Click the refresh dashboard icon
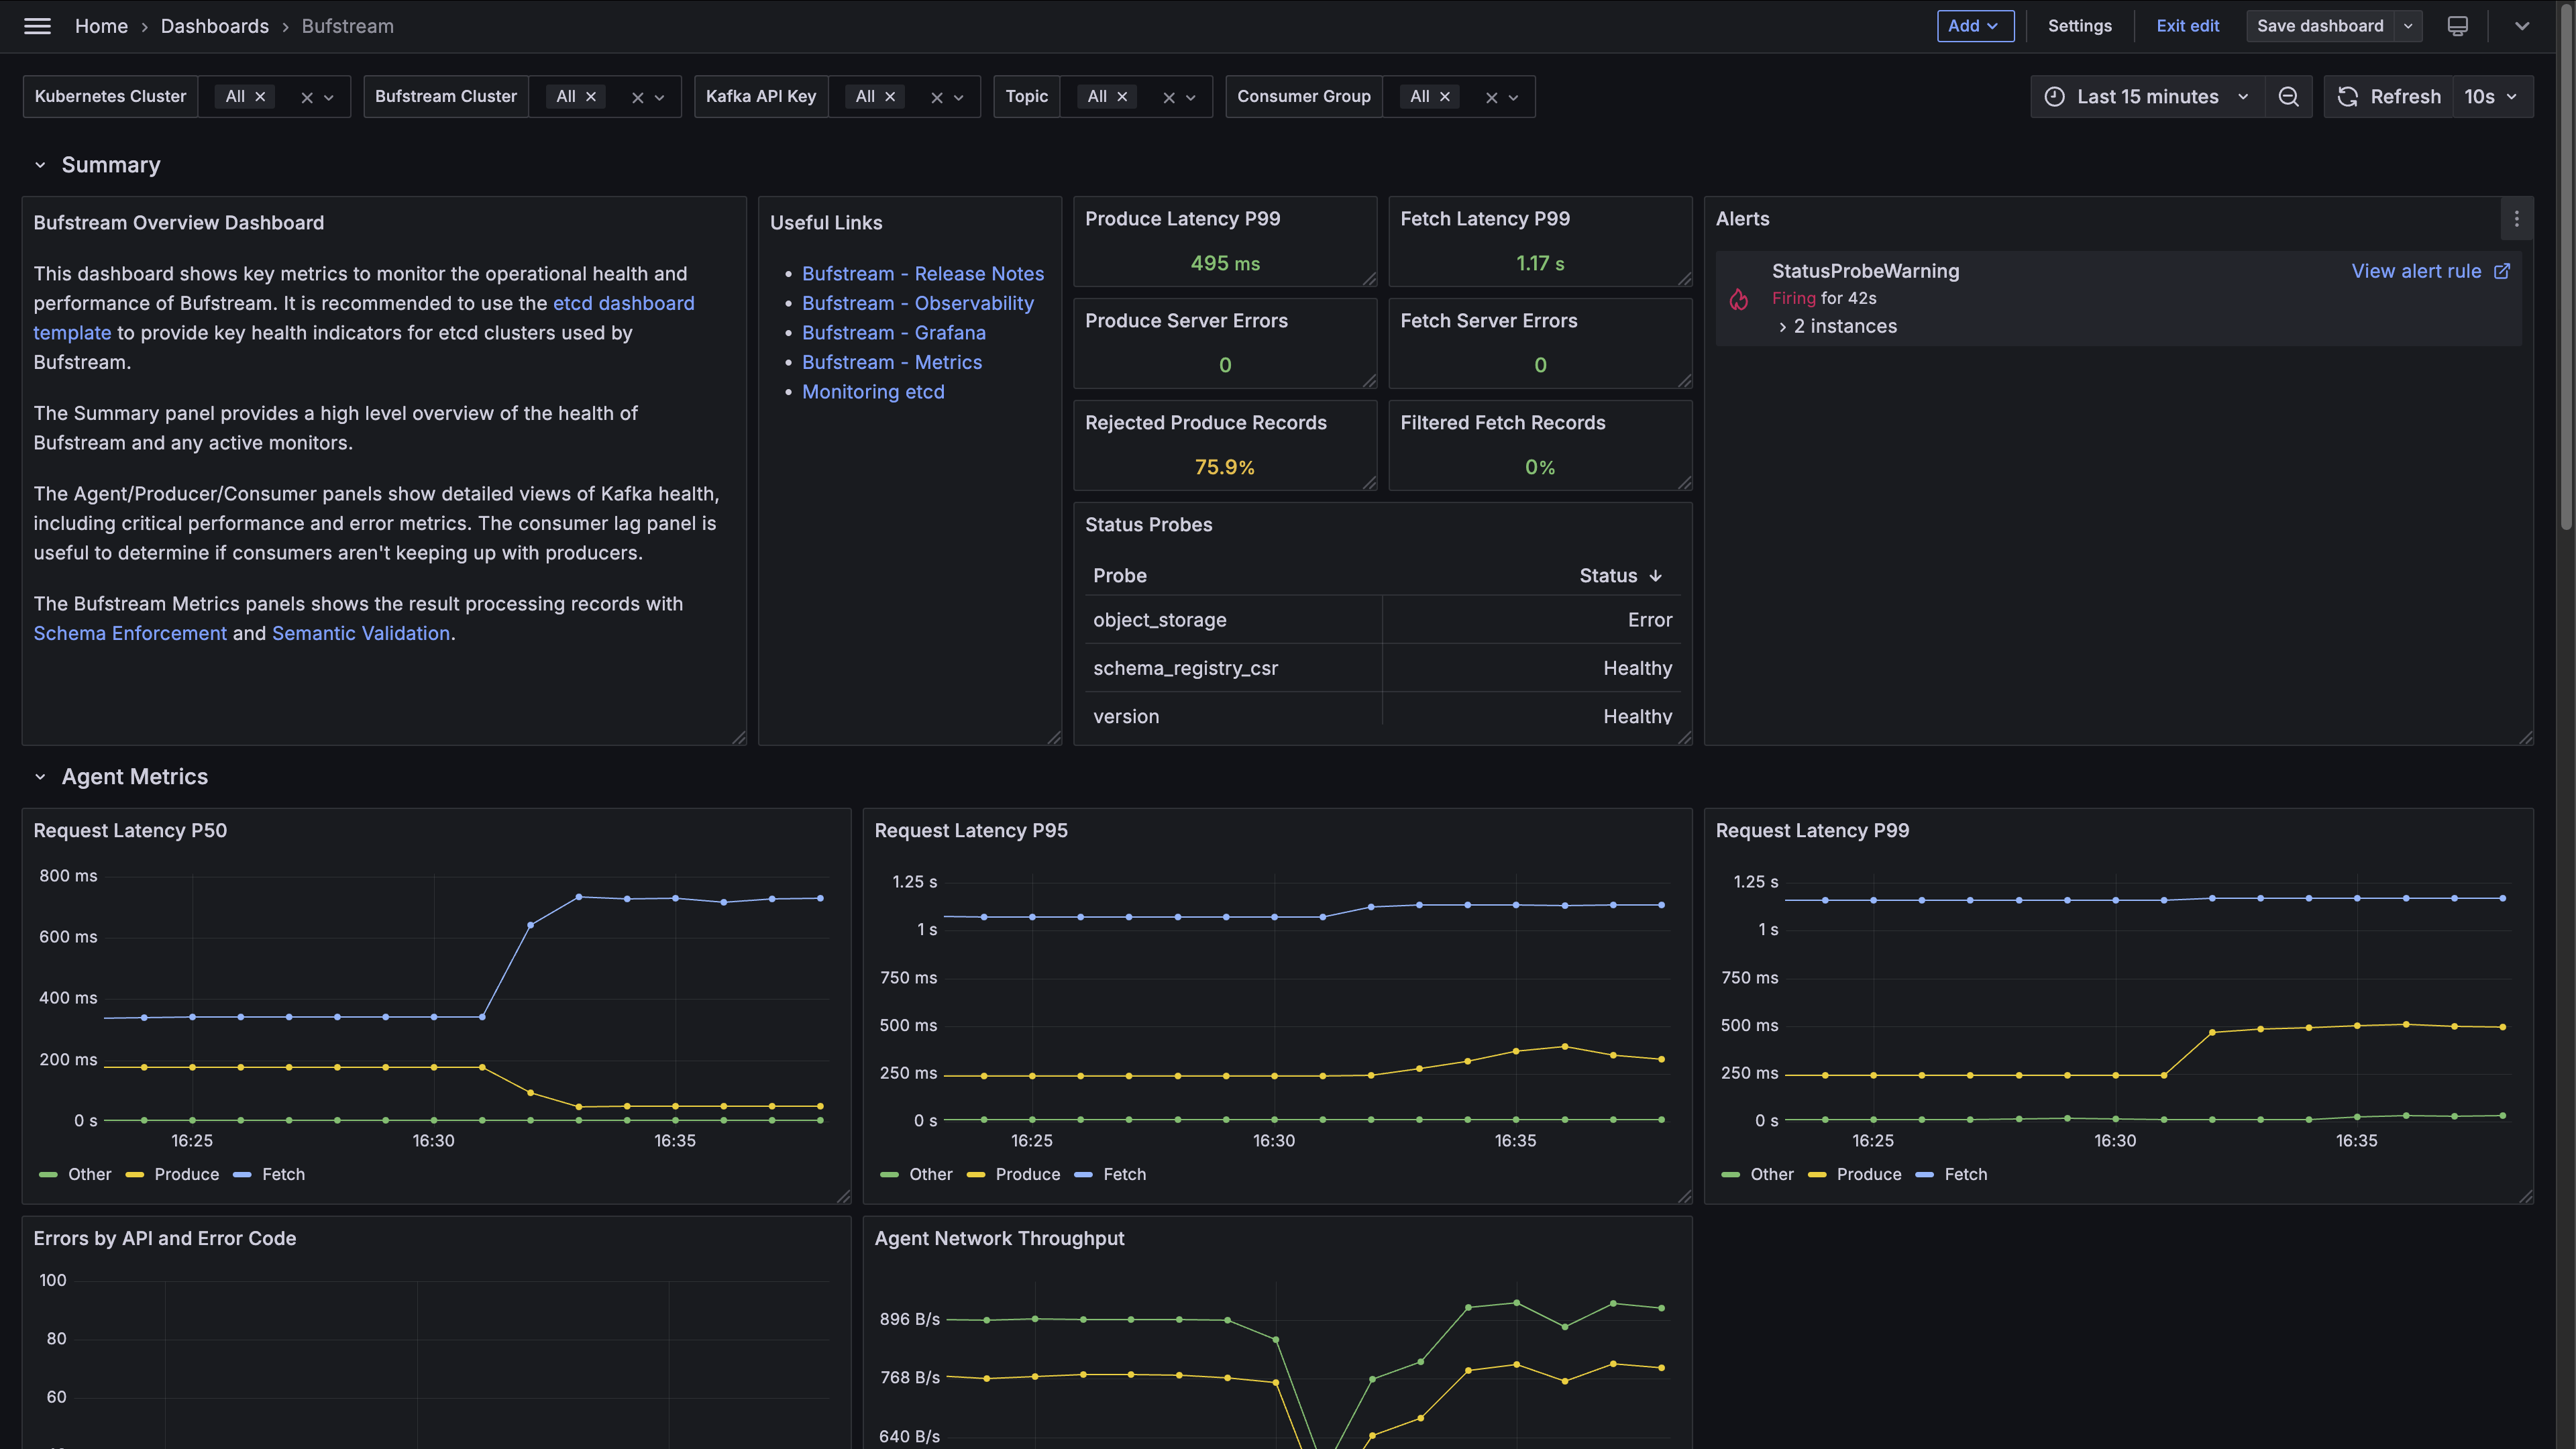 (x=2347, y=96)
